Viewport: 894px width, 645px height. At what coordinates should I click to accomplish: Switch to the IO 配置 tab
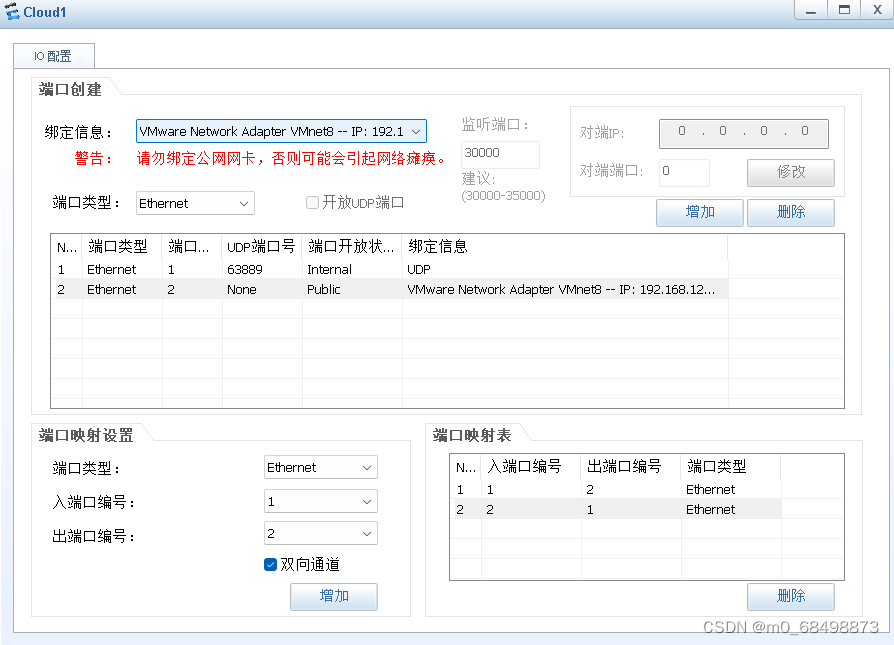[x=53, y=55]
